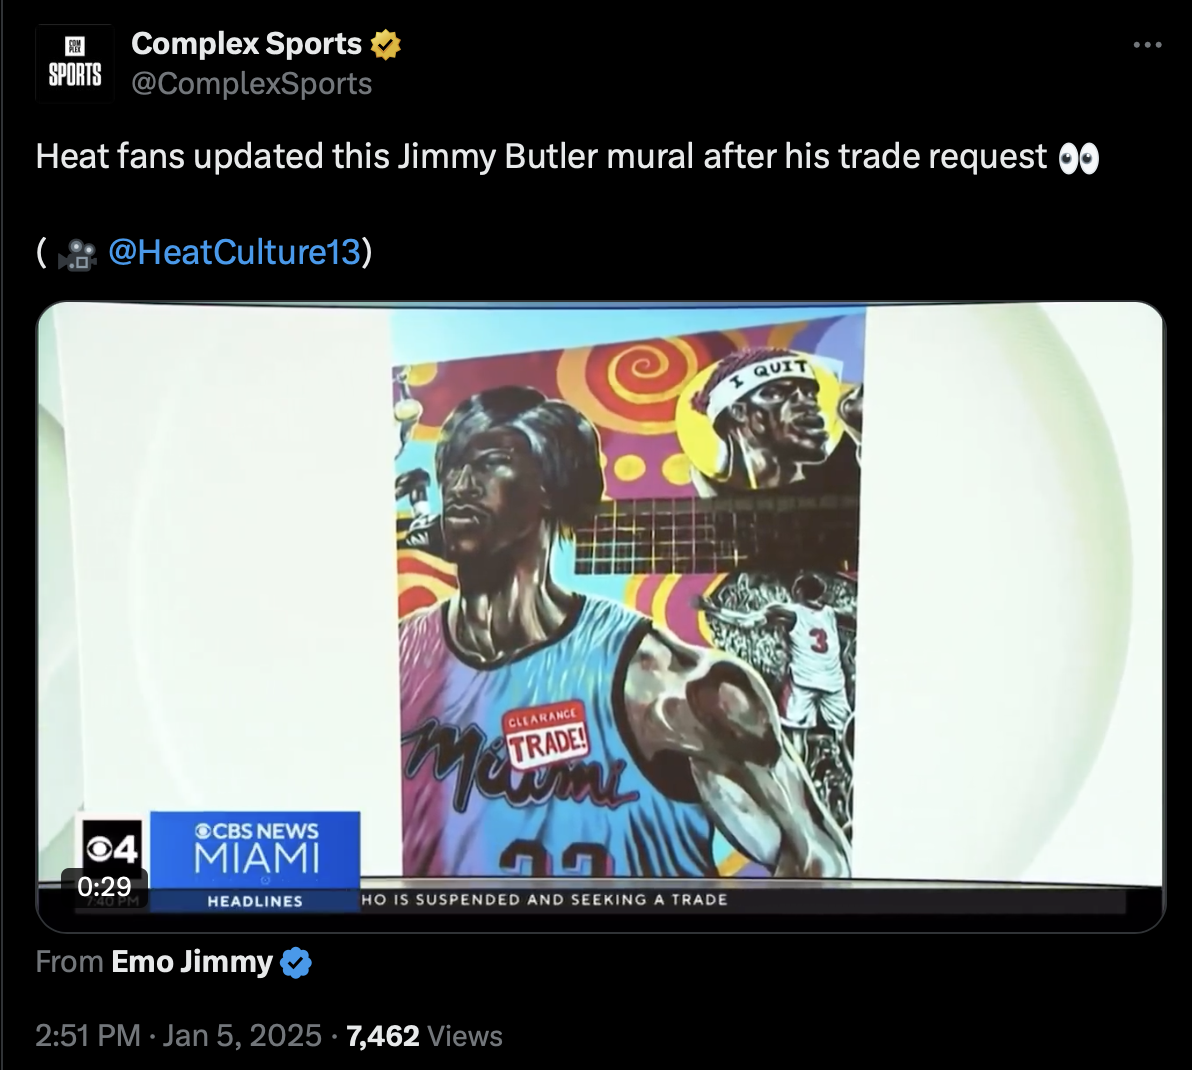This screenshot has width=1192, height=1070.
Task: View the 7,462 Views analytics
Action: [x=424, y=1036]
